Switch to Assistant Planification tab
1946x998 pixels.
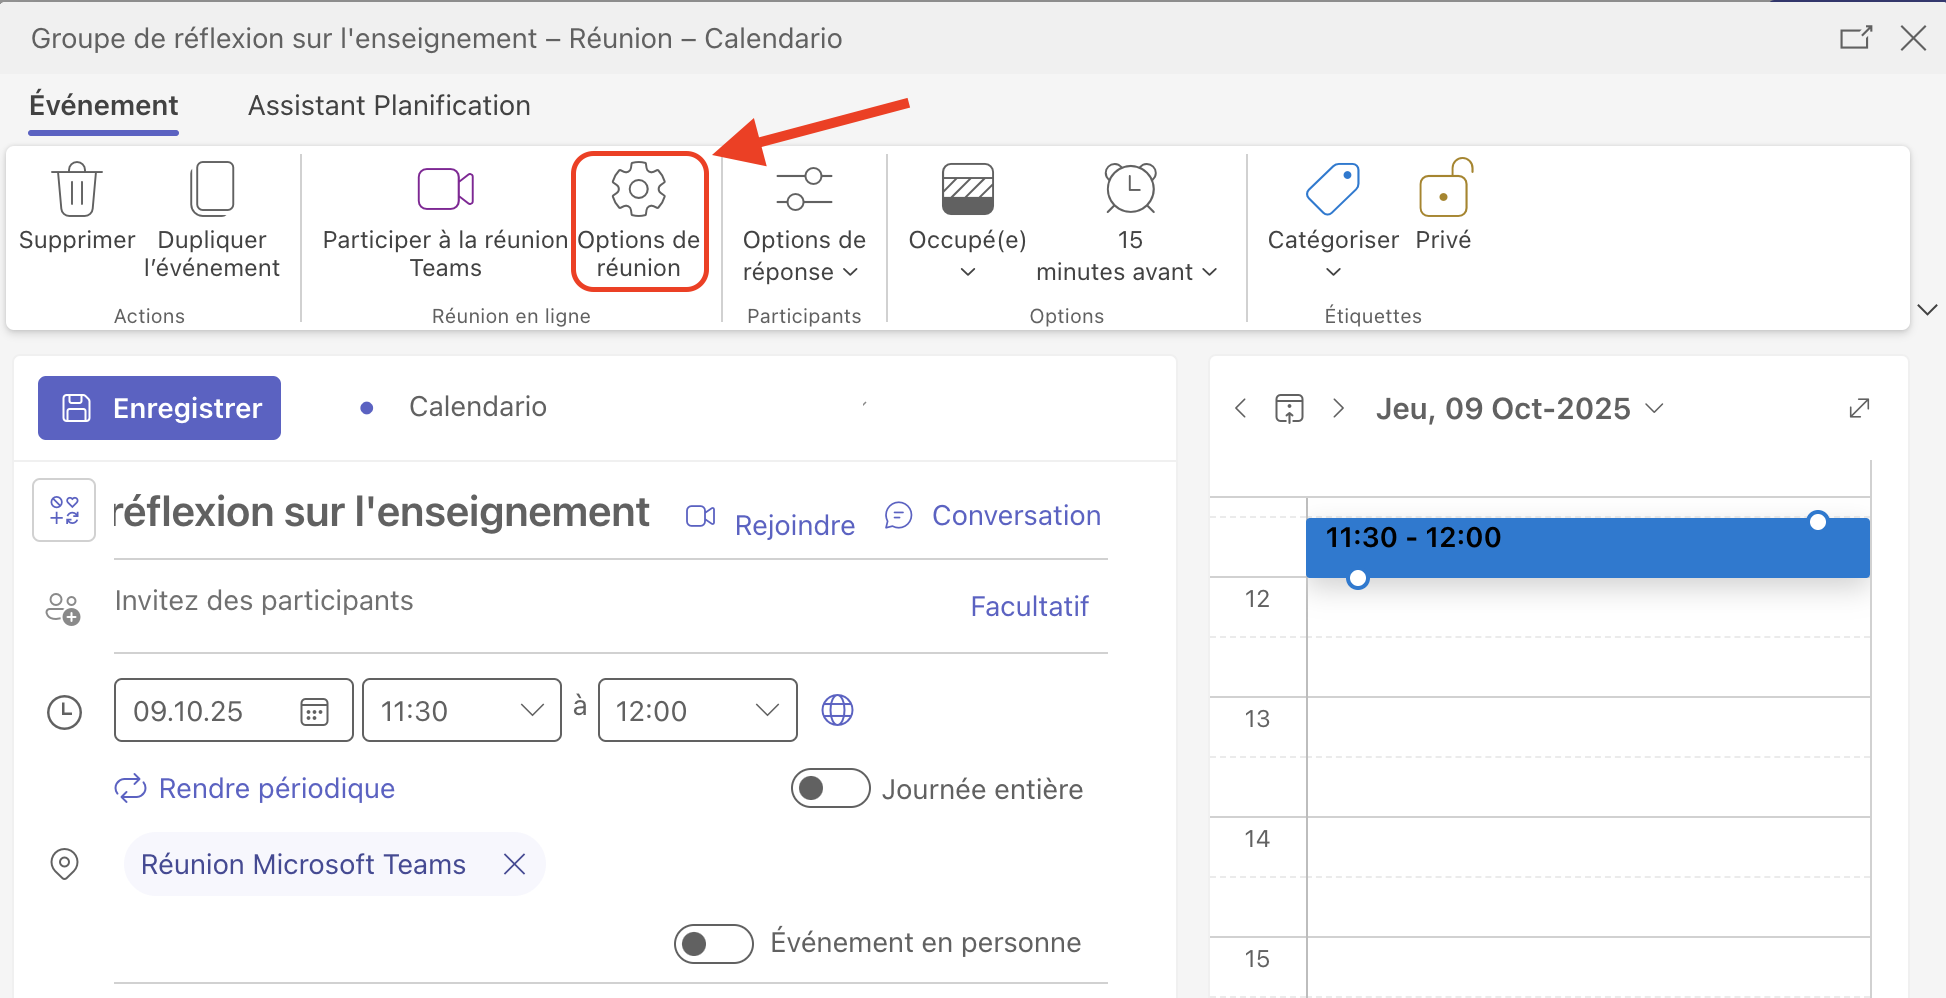pyautogui.click(x=389, y=106)
